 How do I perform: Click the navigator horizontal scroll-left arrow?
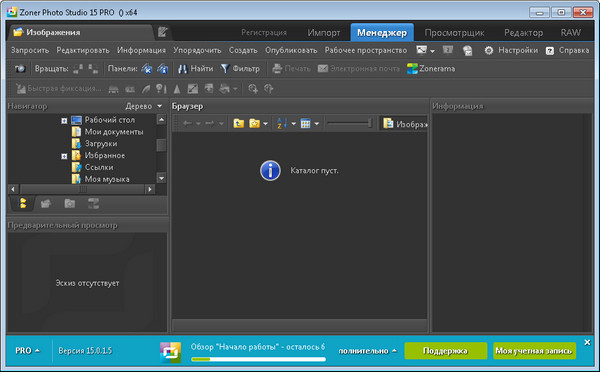13,189
